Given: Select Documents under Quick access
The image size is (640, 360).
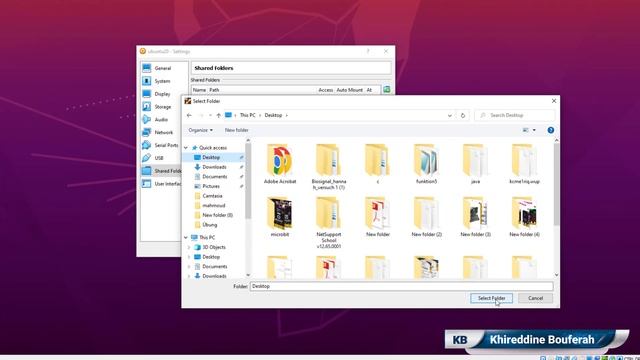Looking at the screenshot, I should (215, 177).
